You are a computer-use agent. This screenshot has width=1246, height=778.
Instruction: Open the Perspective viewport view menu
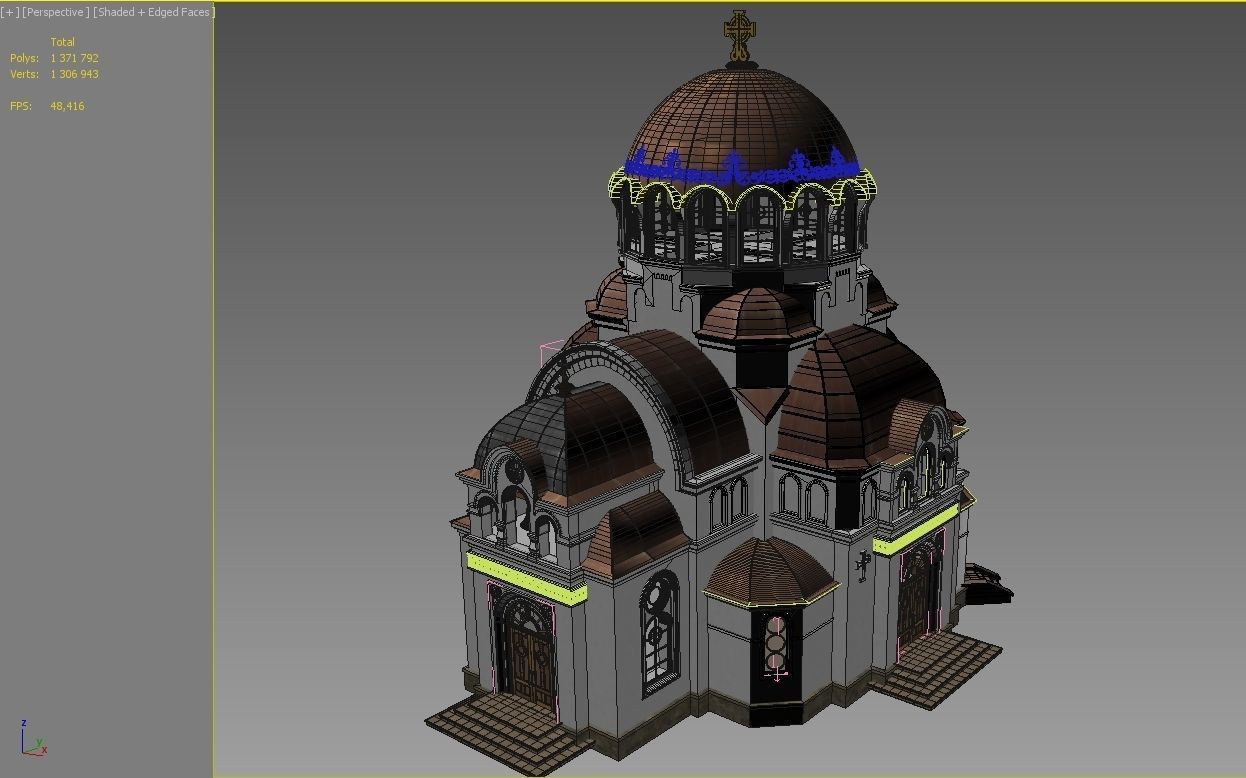pyautogui.click(x=56, y=12)
